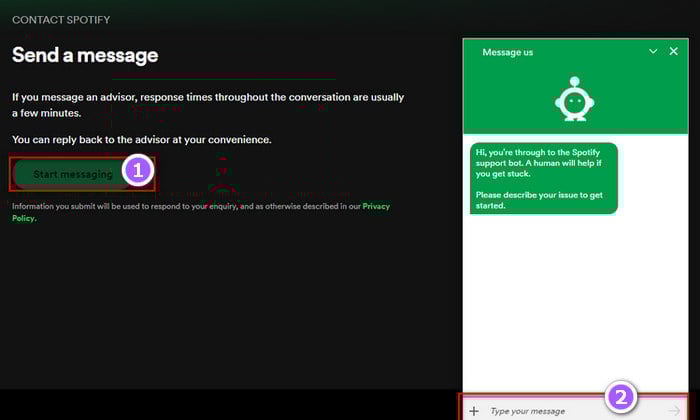This screenshot has width=700, height=420.
Task: Click the 'CONTACT SPOTIFY' heading text
Action: coord(61,20)
